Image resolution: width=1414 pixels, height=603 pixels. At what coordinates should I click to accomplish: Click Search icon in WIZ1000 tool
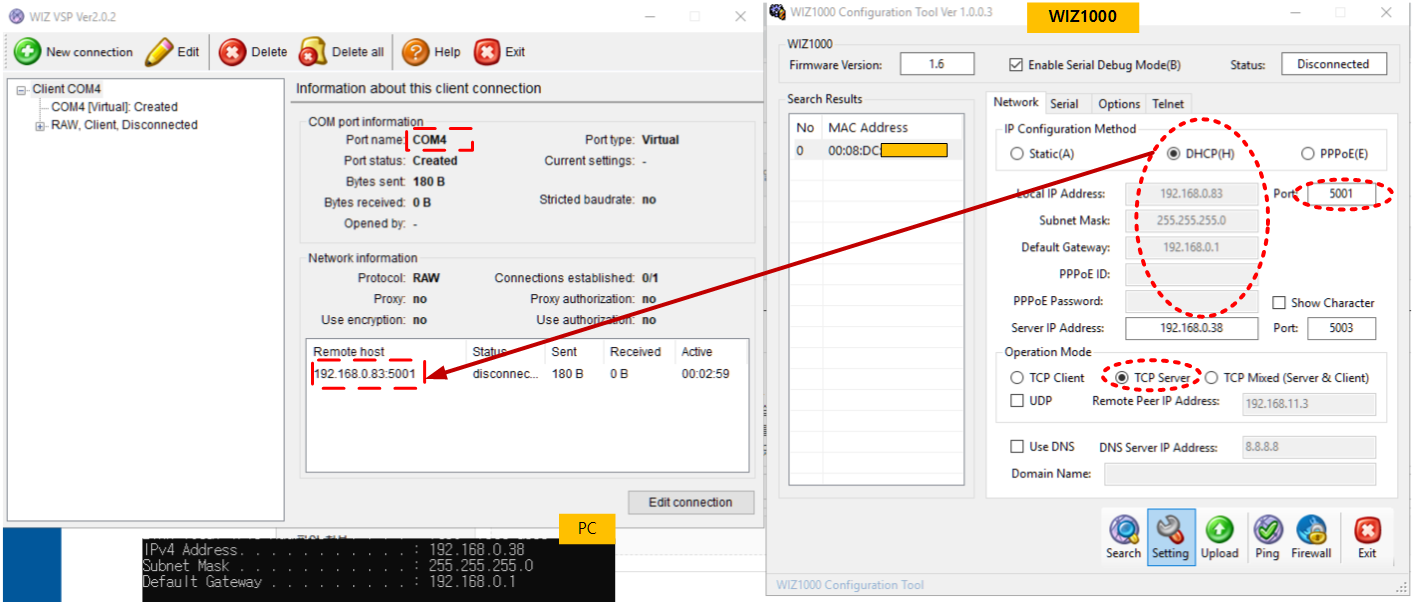click(x=1123, y=529)
